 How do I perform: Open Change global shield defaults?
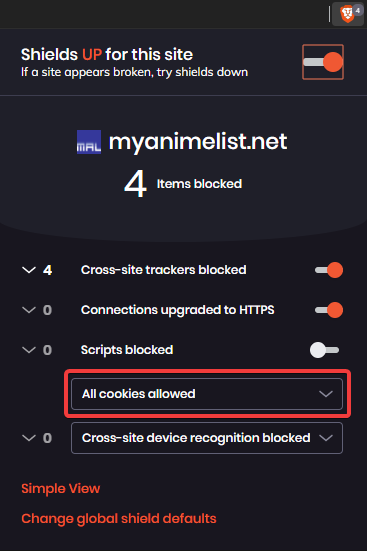119,519
